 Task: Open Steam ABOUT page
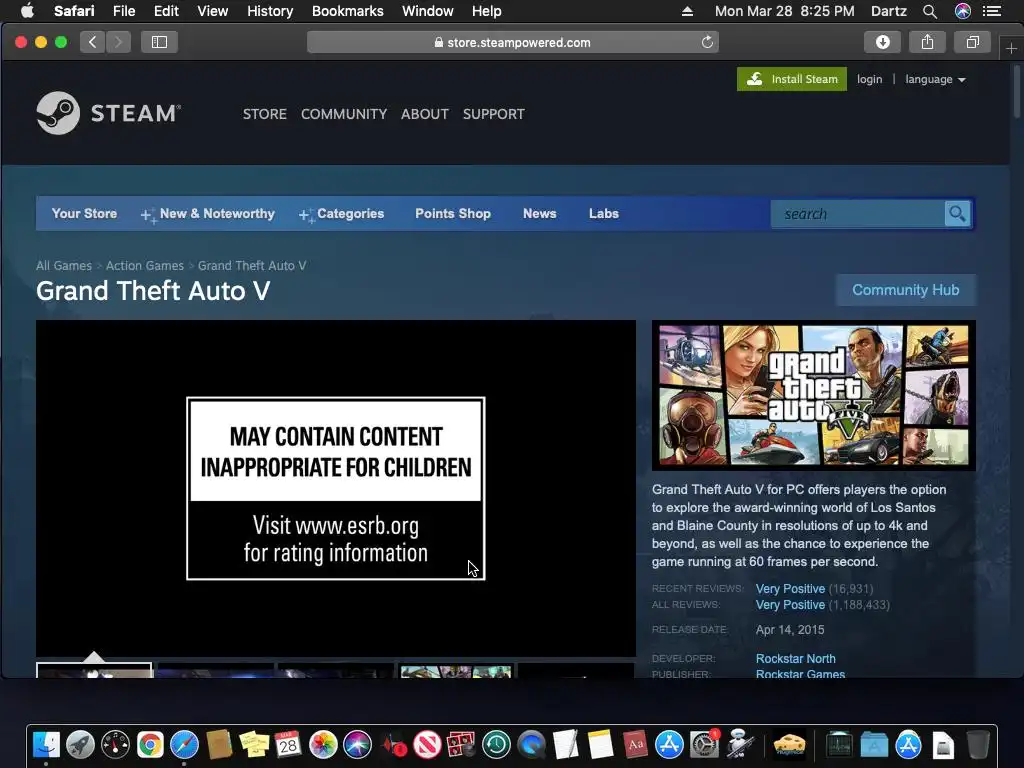[x=424, y=114]
